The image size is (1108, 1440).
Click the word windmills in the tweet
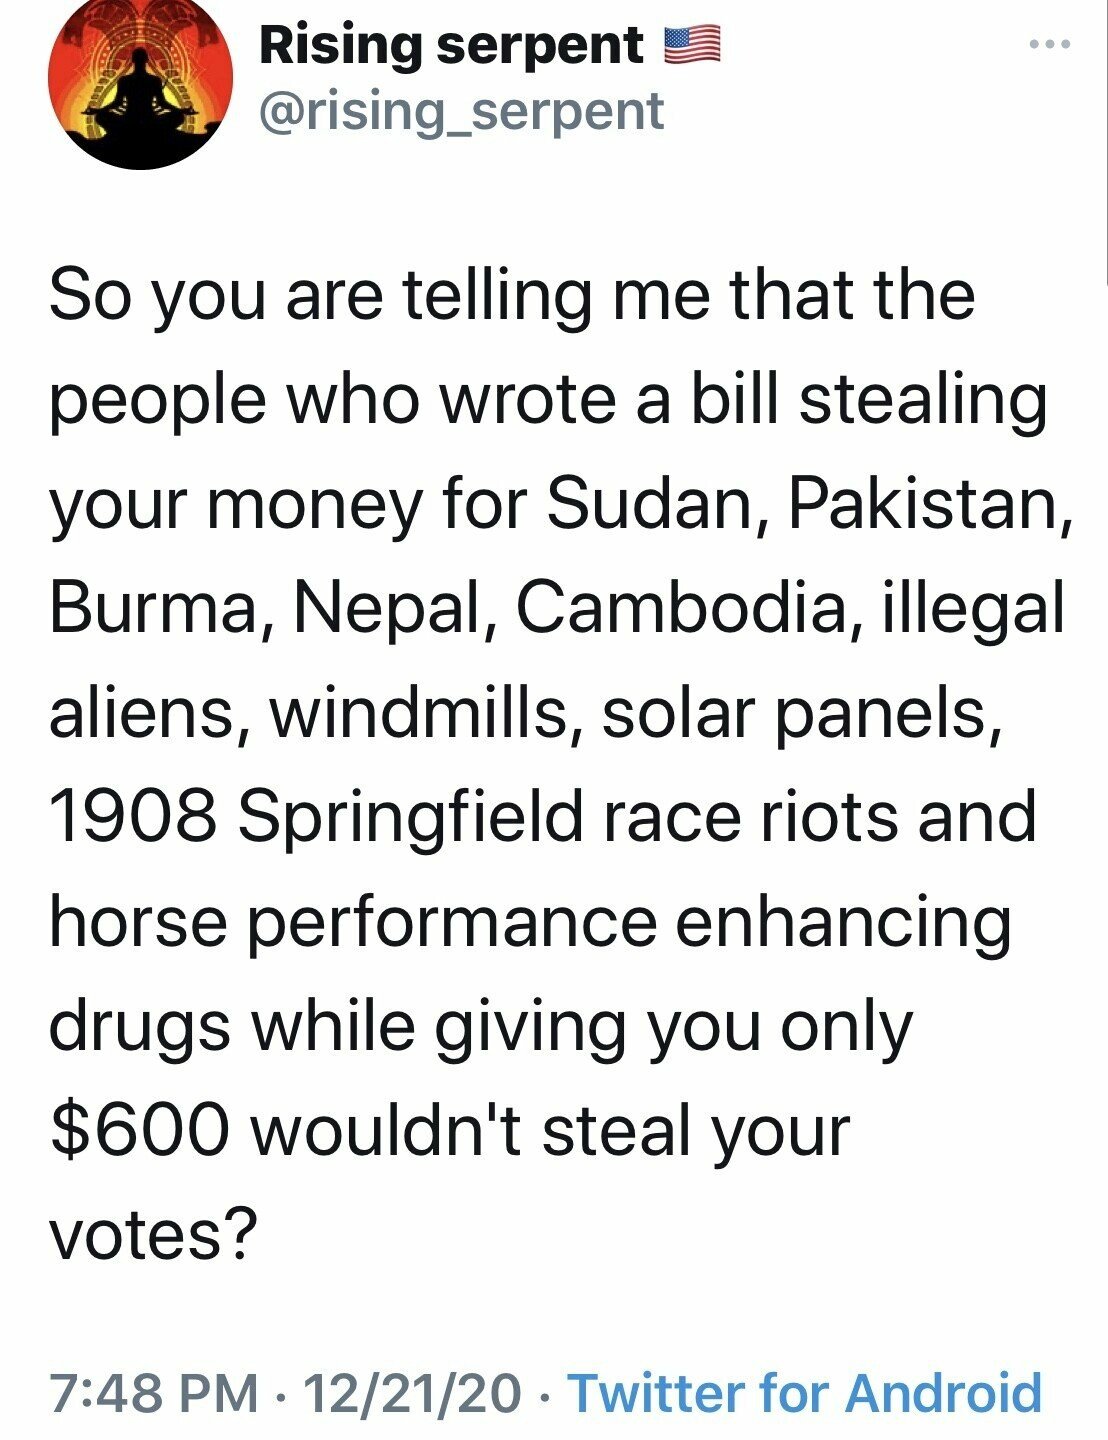426,713
